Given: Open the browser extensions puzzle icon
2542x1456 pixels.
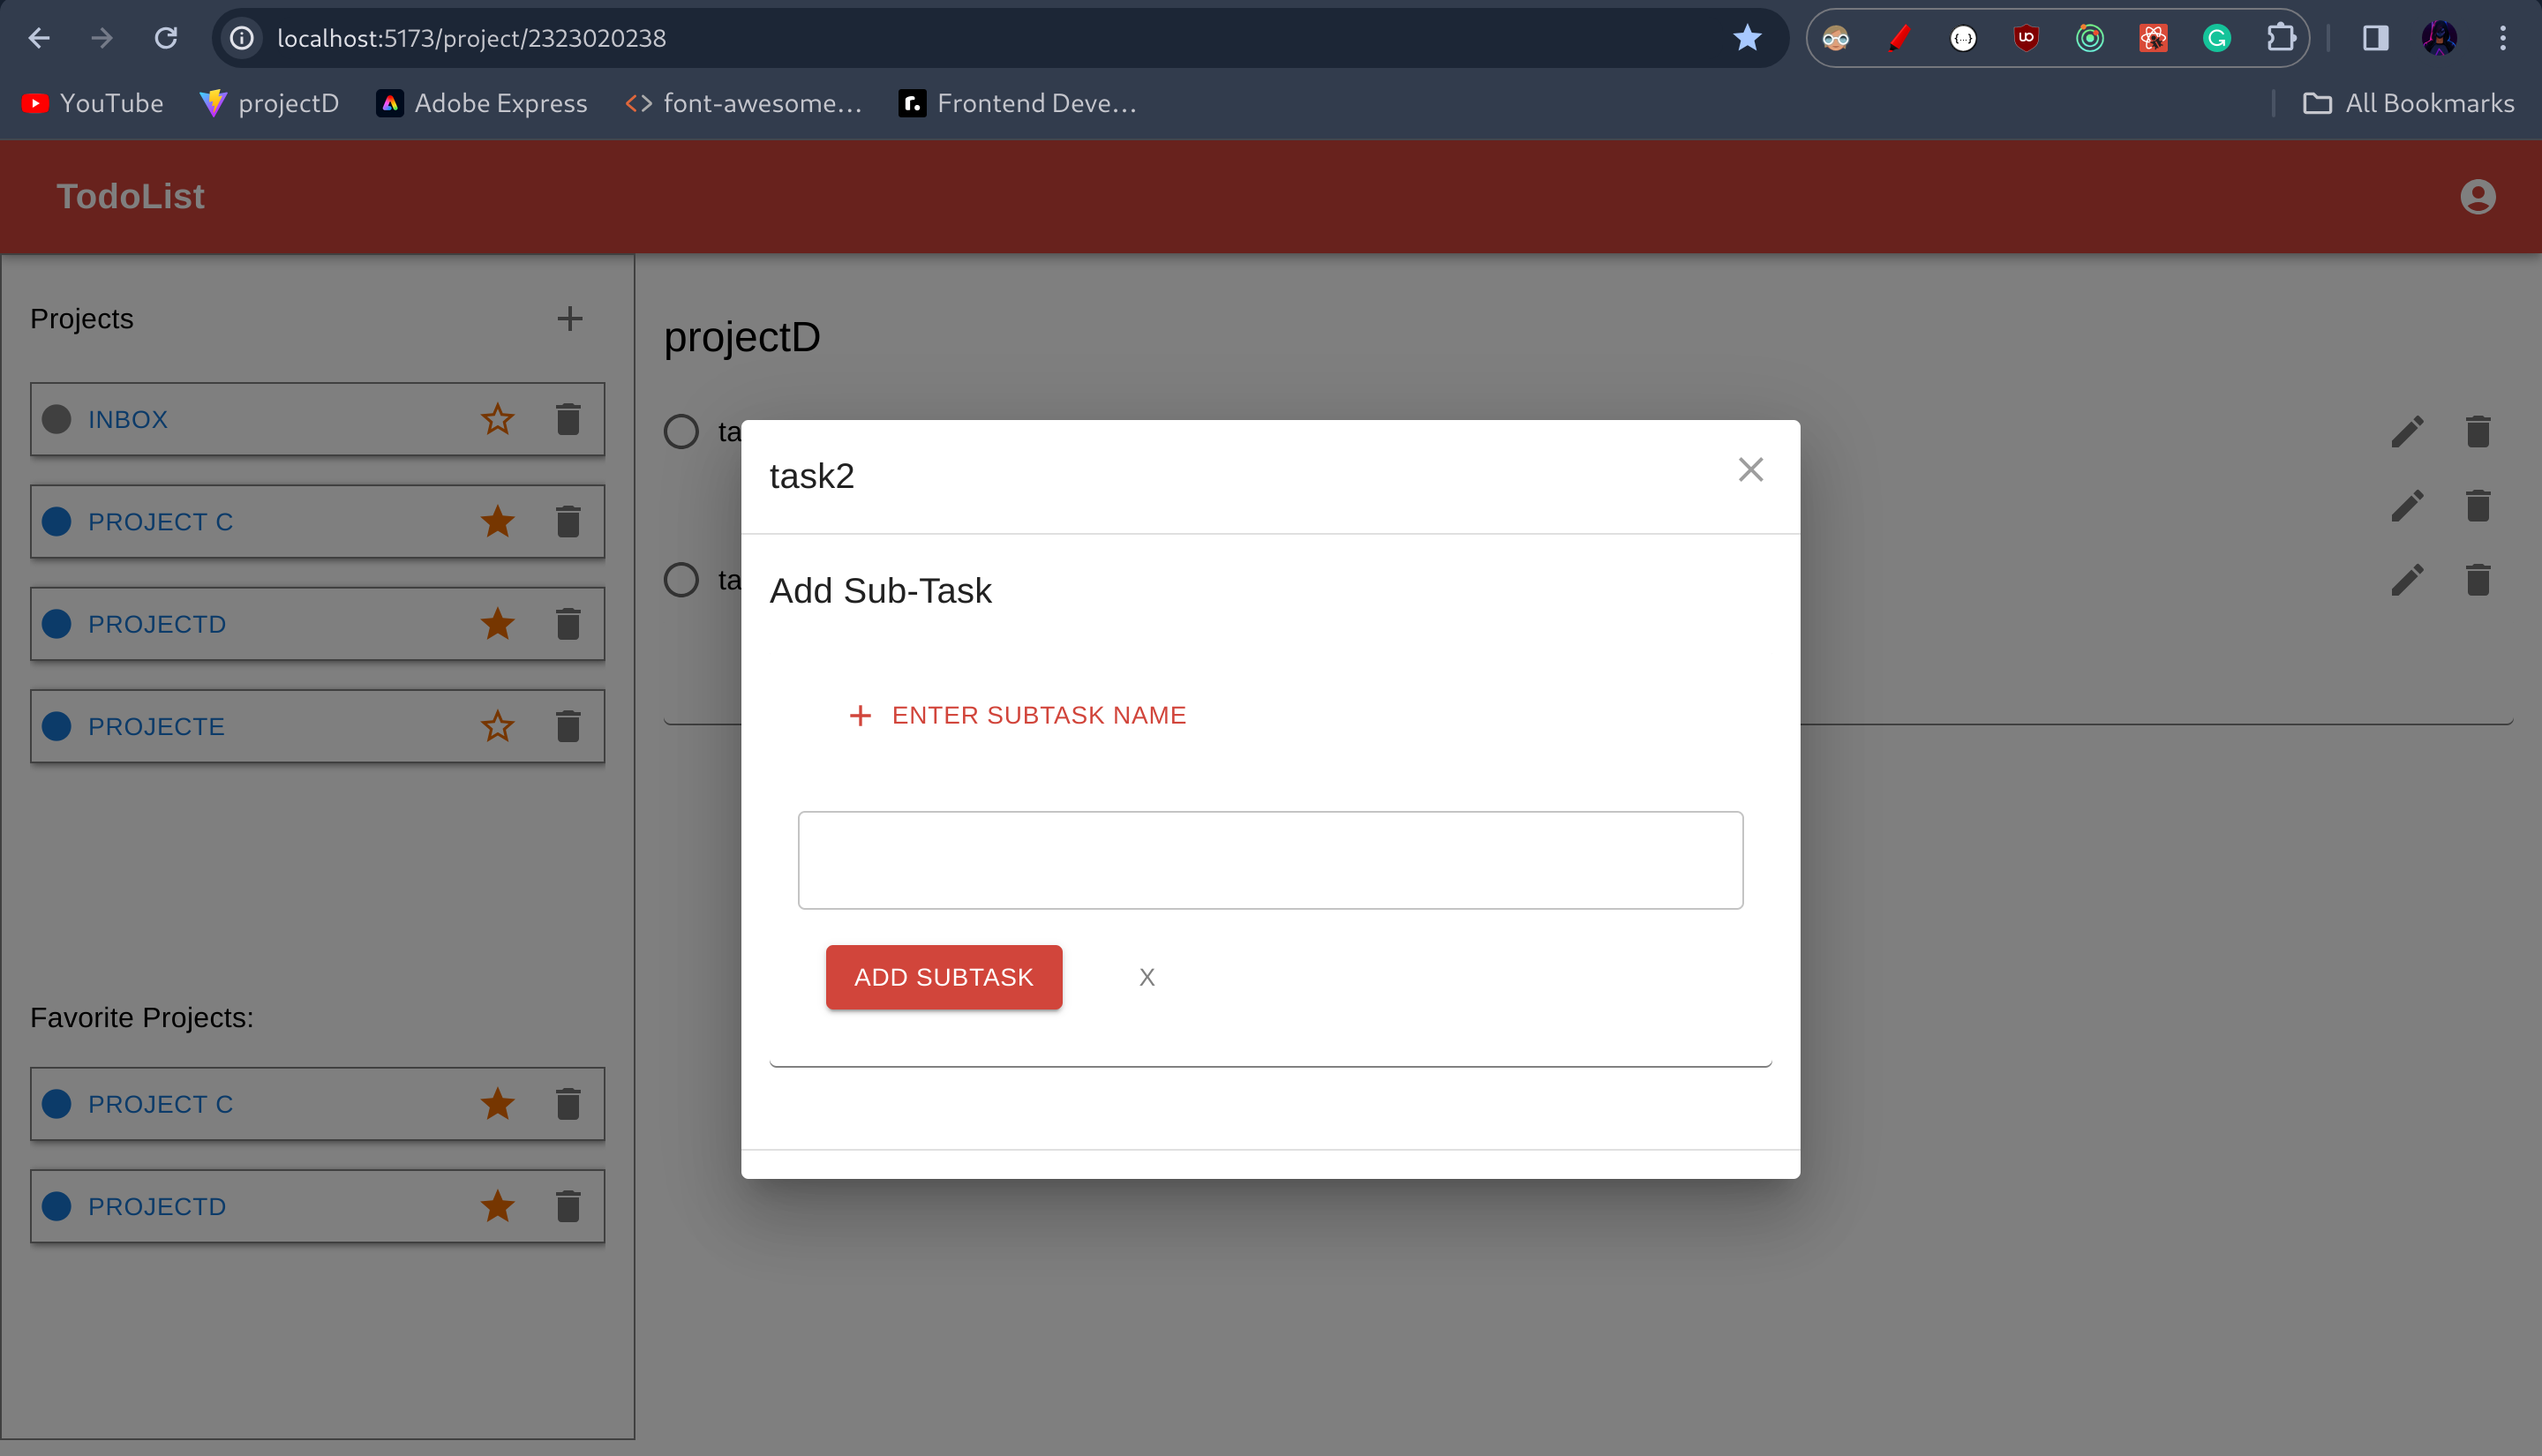Looking at the screenshot, I should [x=2280, y=38].
